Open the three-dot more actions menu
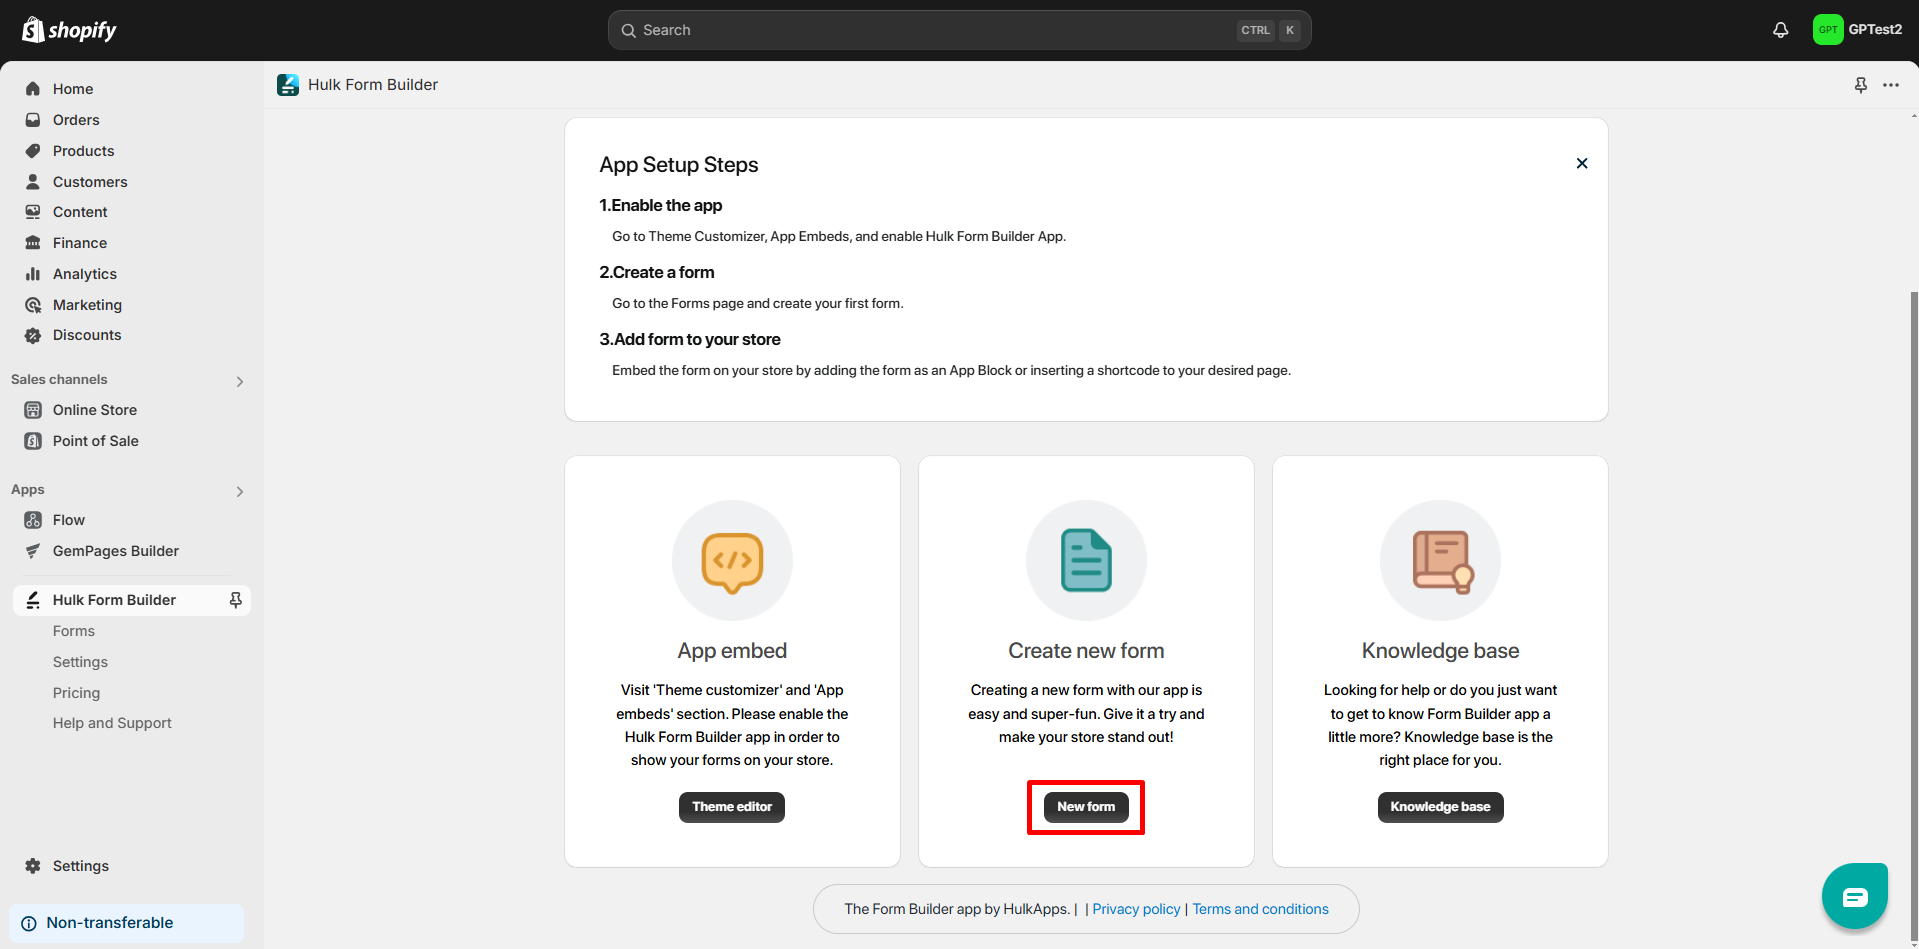 point(1890,85)
